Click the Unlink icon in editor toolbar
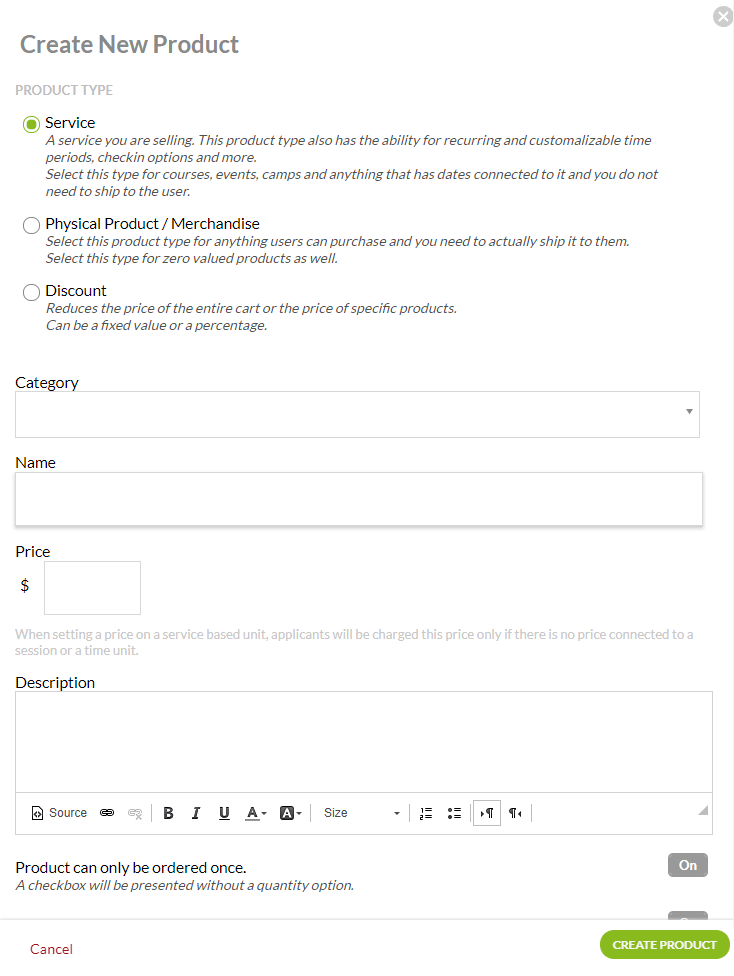Screen dimensions: 734x976 tap(135, 813)
